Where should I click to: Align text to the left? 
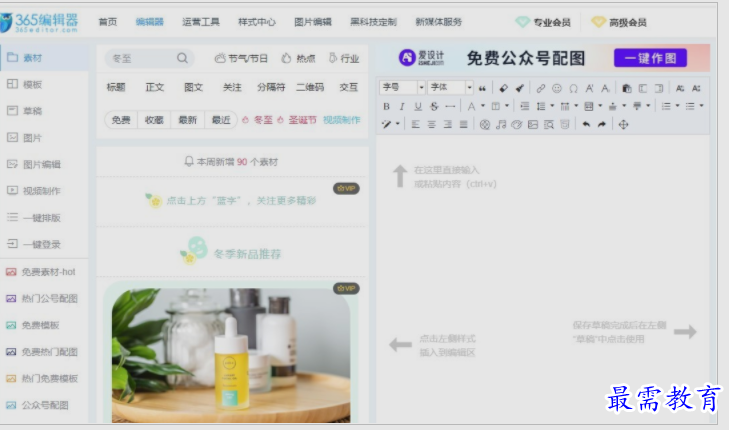[416, 125]
